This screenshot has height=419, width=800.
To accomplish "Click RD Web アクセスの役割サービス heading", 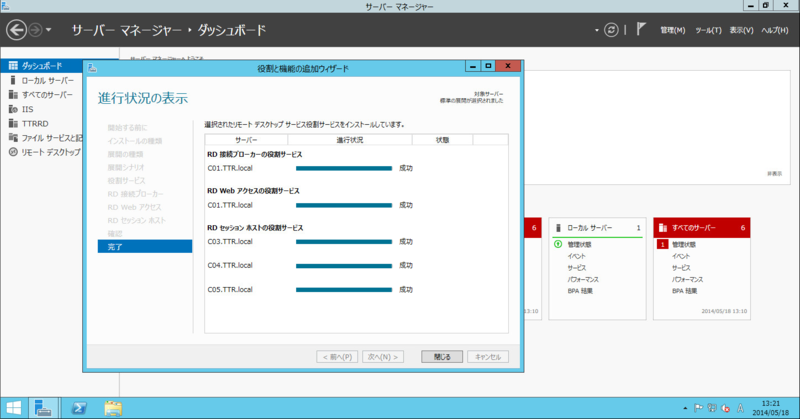I will tap(254, 191).
